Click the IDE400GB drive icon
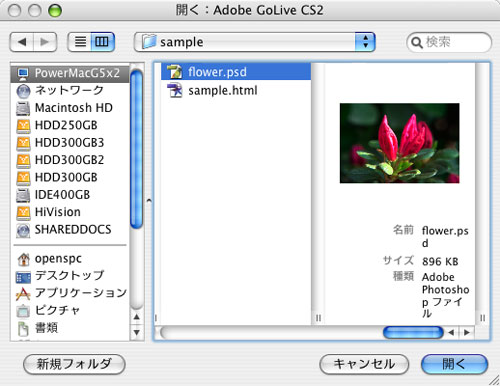The width and height of the screenshot is (500, 386). 23,195
